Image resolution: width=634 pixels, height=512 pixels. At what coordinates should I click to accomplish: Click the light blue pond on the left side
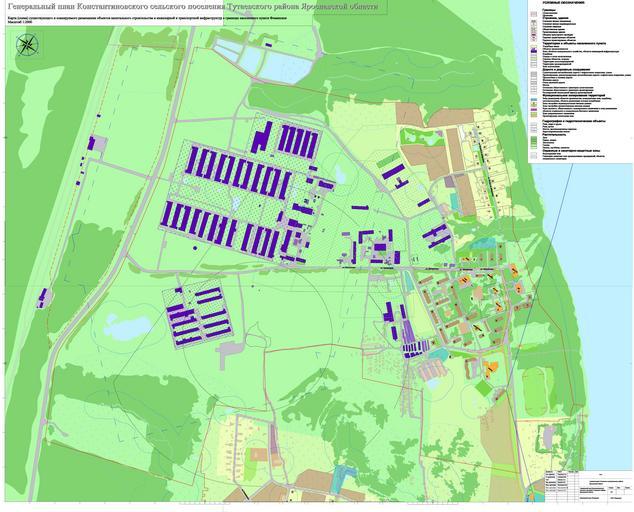[125, 327]
